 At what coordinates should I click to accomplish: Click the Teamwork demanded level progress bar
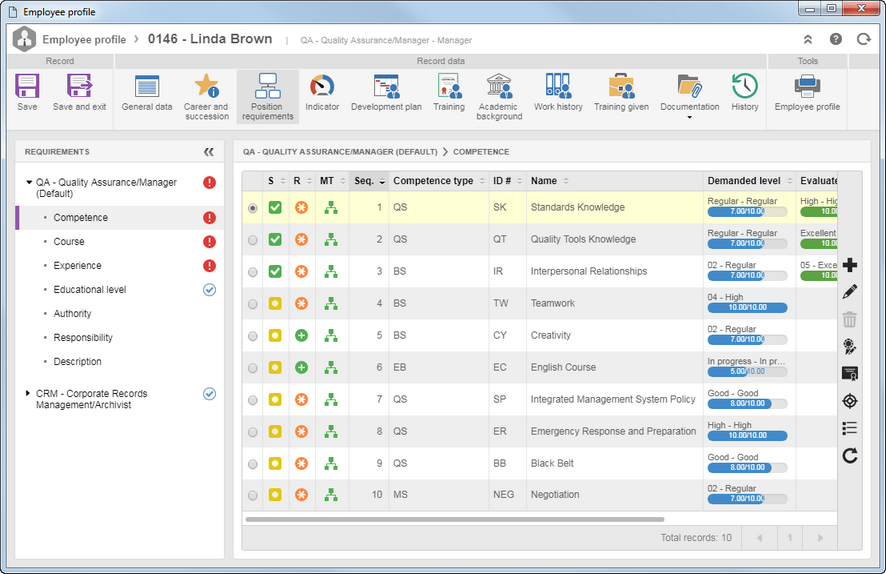click(747, 307)
